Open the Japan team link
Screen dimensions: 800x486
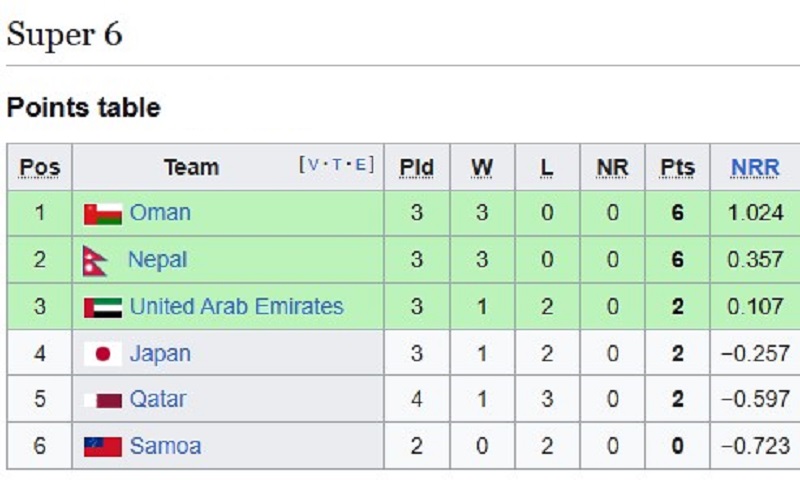(x=160, y=353)
